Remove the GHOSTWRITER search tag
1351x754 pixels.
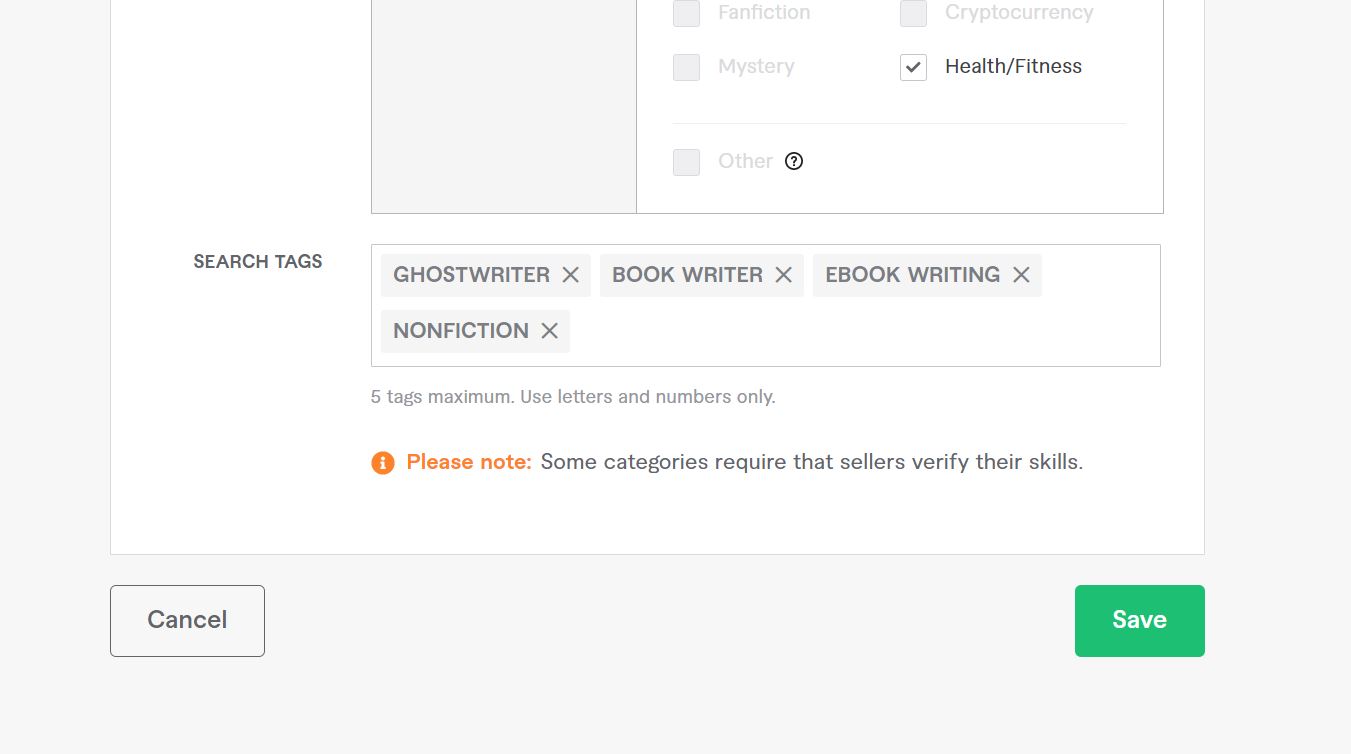click(x=570, y=275)
